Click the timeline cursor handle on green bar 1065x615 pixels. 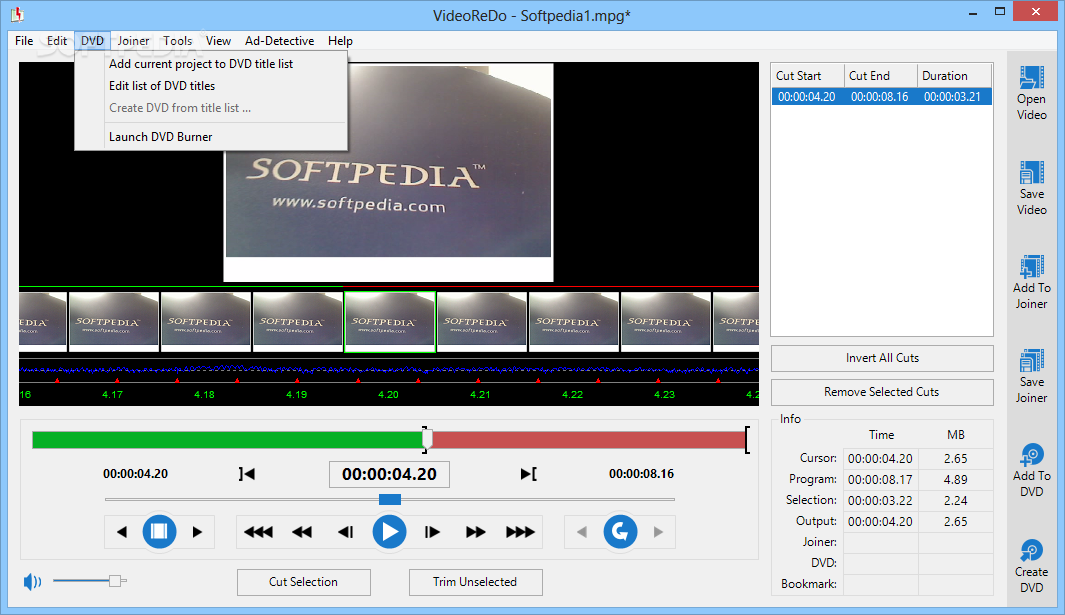(427, 440)
